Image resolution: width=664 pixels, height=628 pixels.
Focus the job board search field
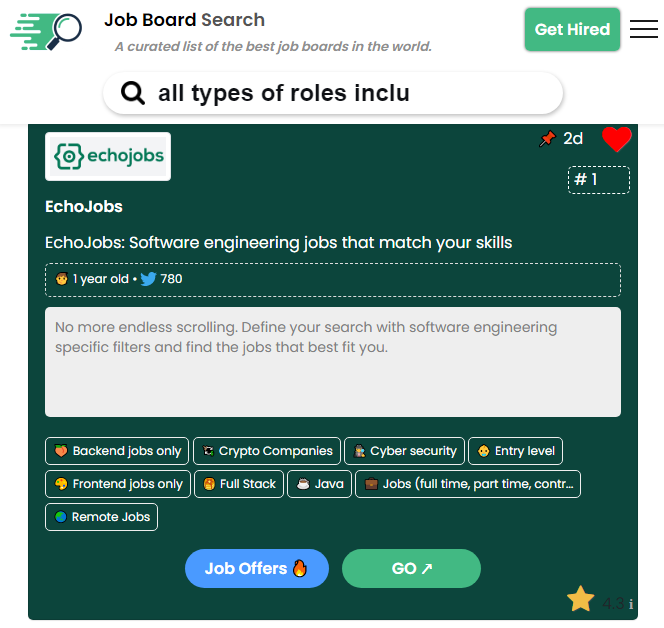(x=333, y=93)
